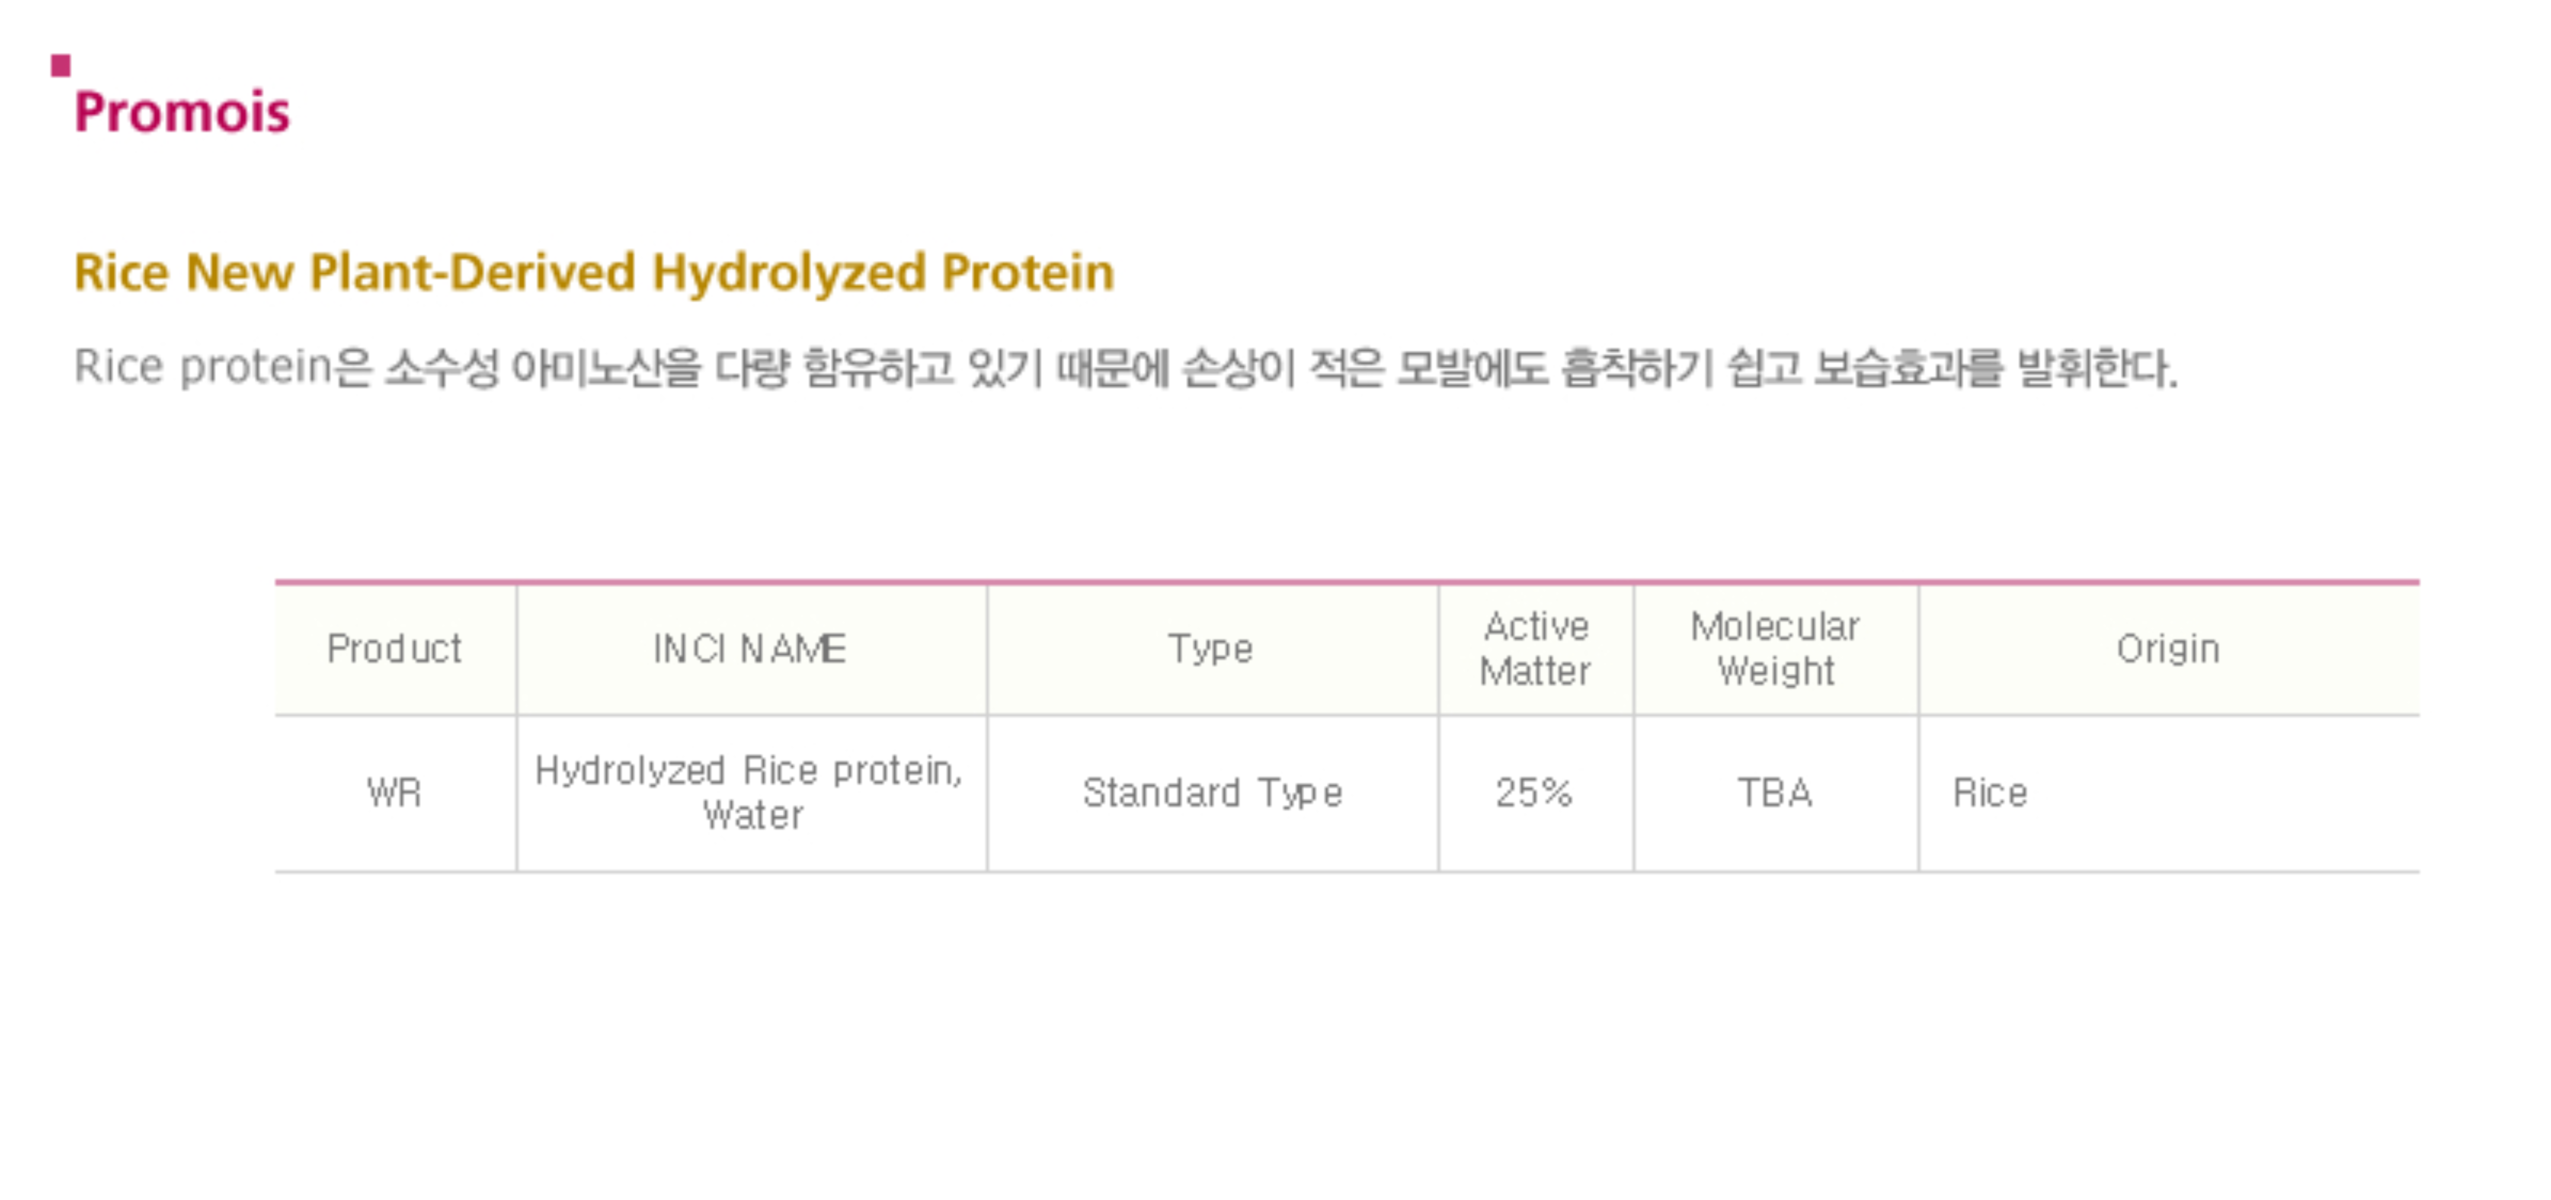Select the WR product cell
Screen dimensions: 2551x1200
click(394, 793)
